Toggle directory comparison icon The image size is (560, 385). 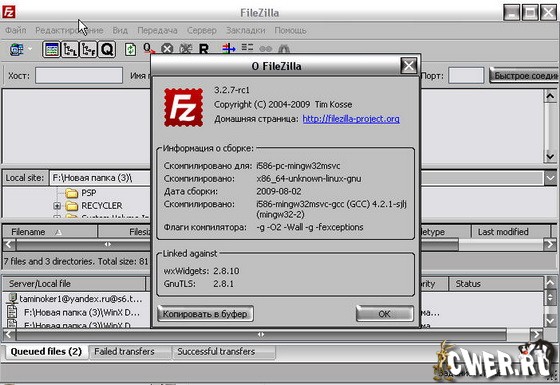coord(247,48)
